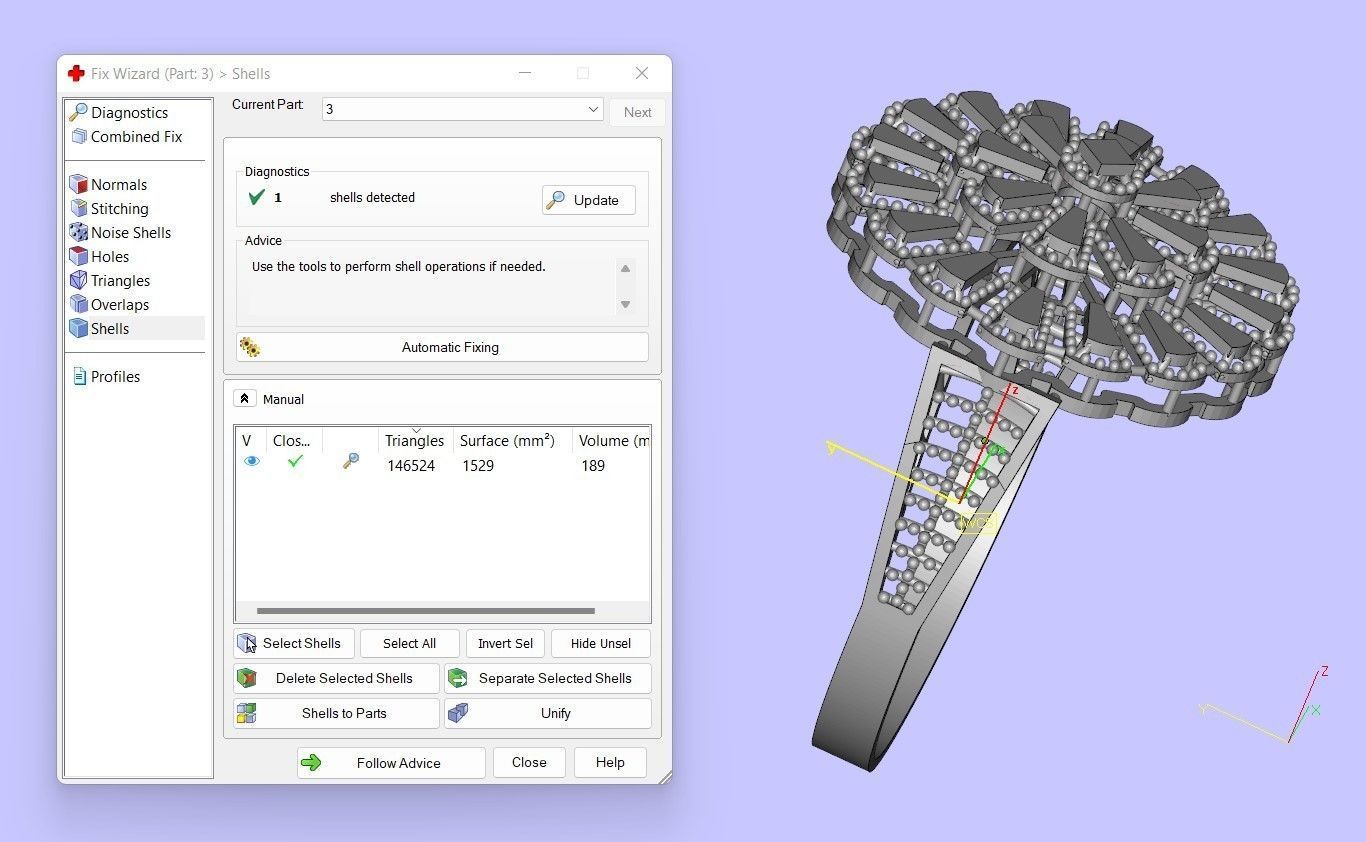Update the shell diagnostics
The image size is (1366, 842).
(589, 200)
